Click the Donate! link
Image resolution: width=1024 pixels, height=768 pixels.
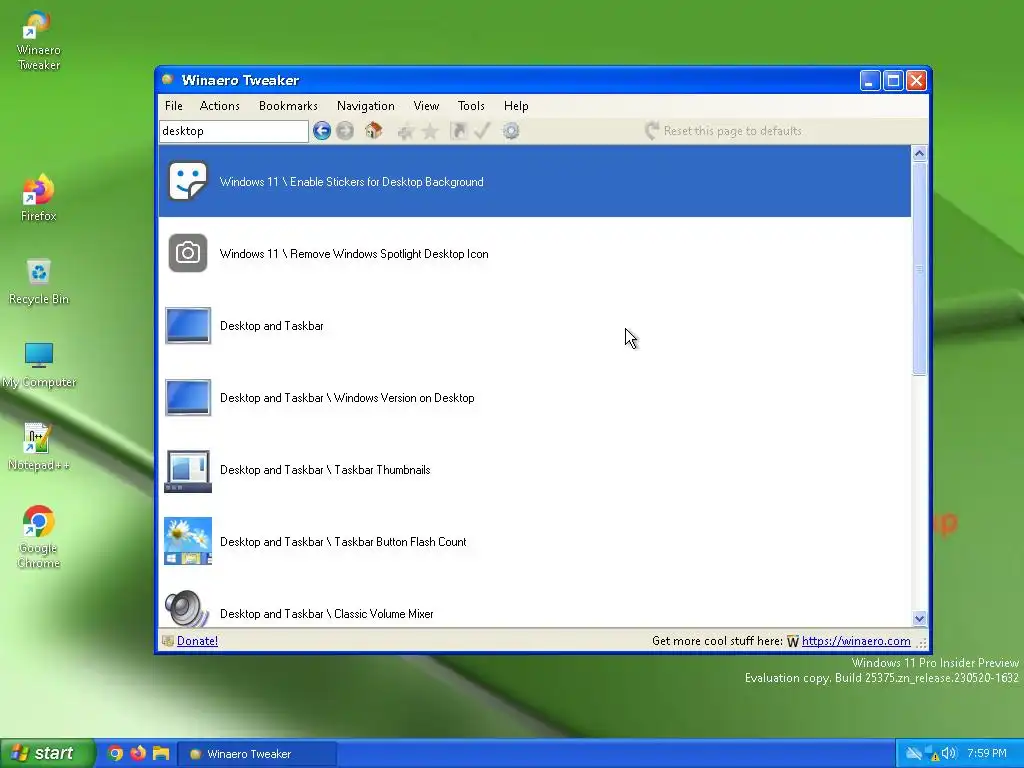coord(197,641)
